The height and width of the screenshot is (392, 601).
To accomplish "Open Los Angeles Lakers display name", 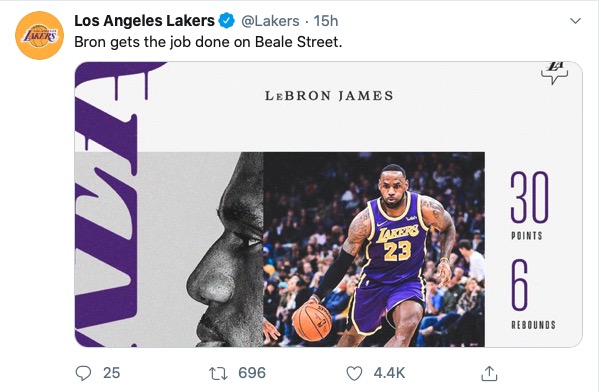I will [145, 21].
